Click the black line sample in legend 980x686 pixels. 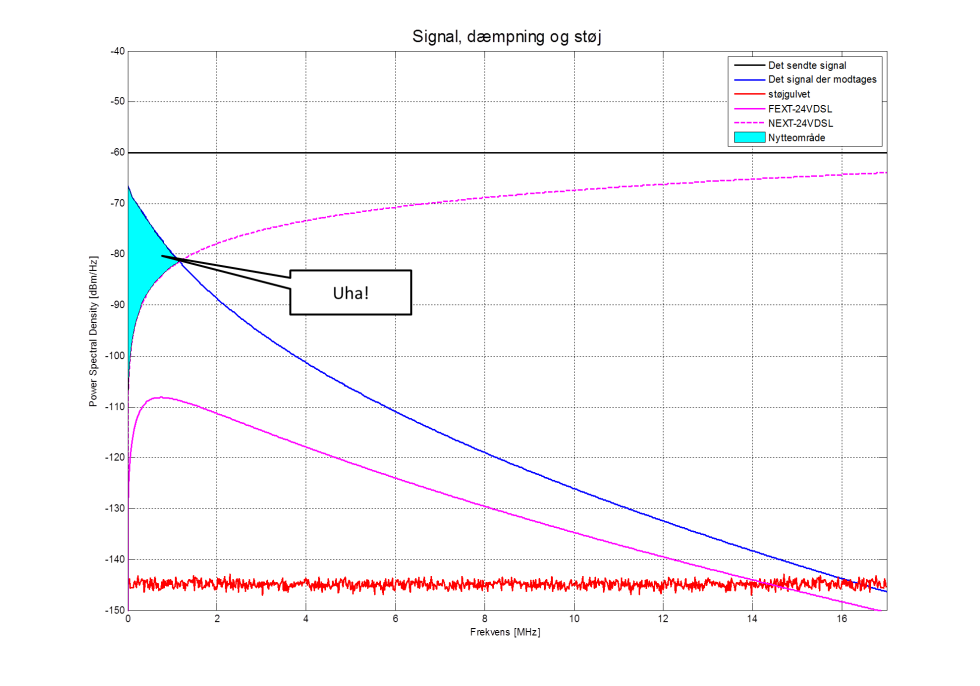pos(749,65)
